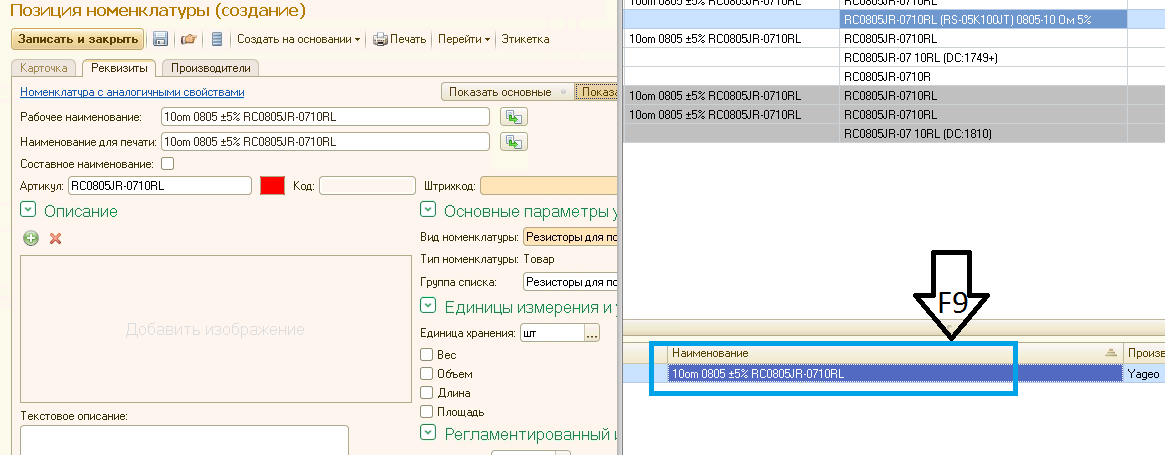Click copy icon beside Наименование для печати
This screenshot has width=1165, height=455.
tap(514, 142)
